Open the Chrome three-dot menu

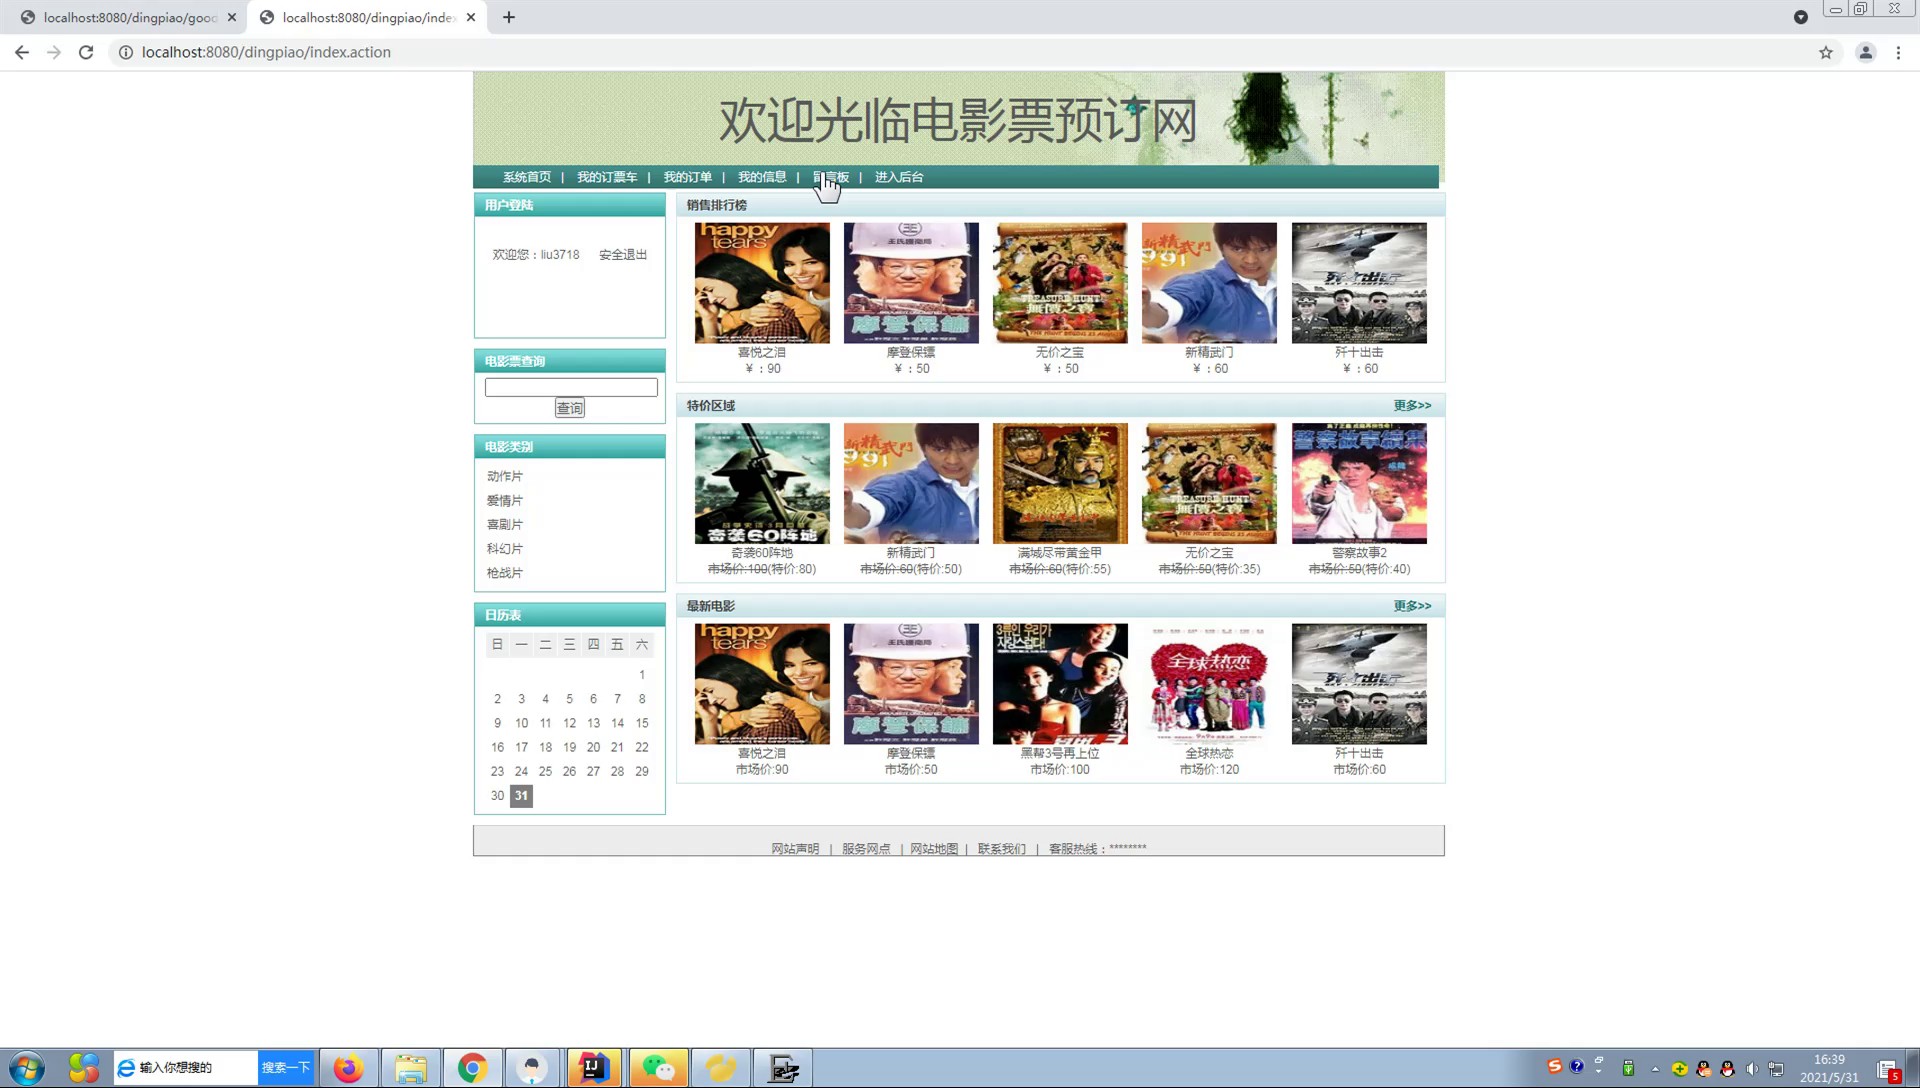[x=1898, y=52]
